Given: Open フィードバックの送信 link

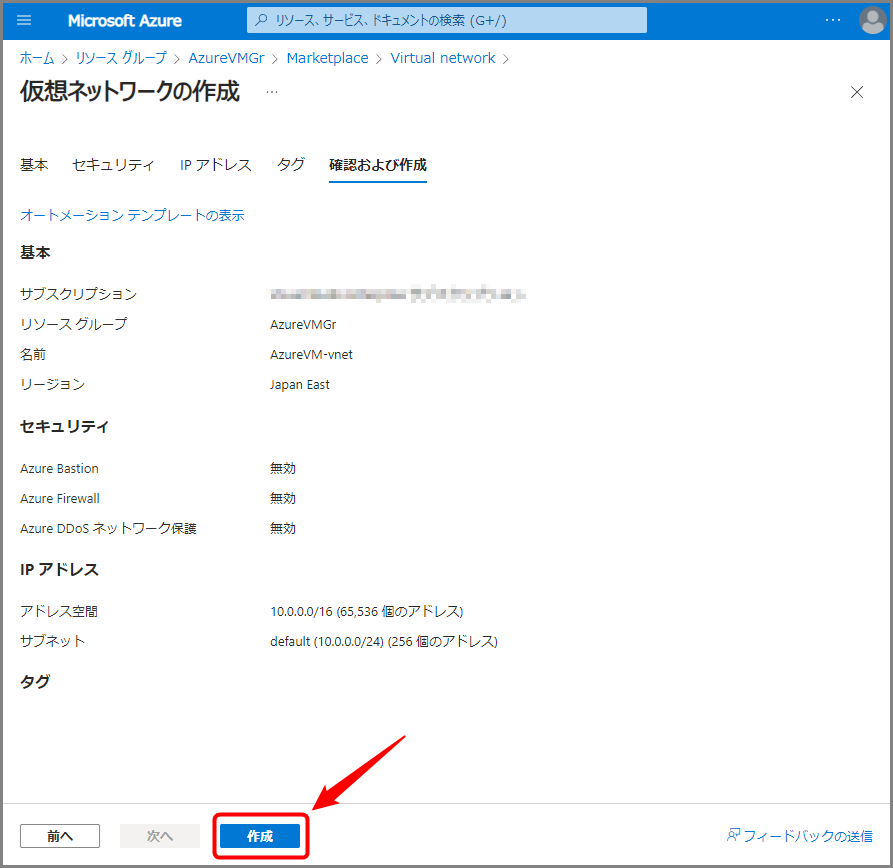Looking at the screenshot, I should [x=799, y=836].
